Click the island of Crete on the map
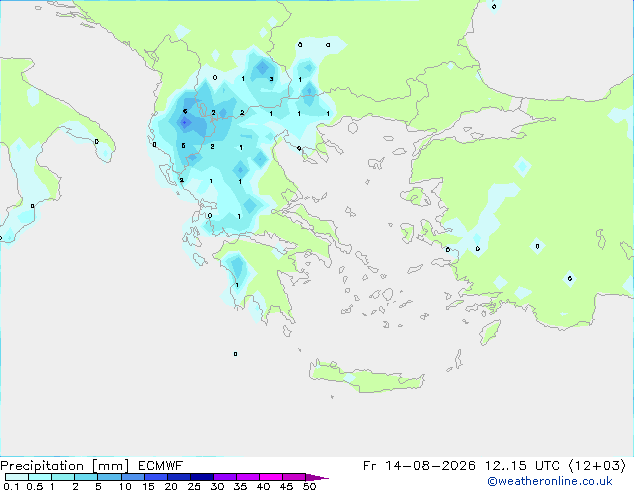The width and height of the screenshot is (634, 490). pos(366,377)
